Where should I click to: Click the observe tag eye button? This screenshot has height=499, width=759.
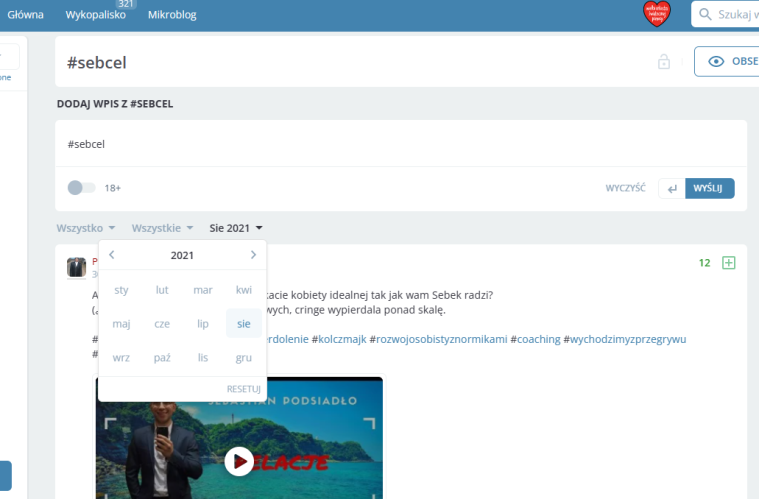[x=727, y=61]
